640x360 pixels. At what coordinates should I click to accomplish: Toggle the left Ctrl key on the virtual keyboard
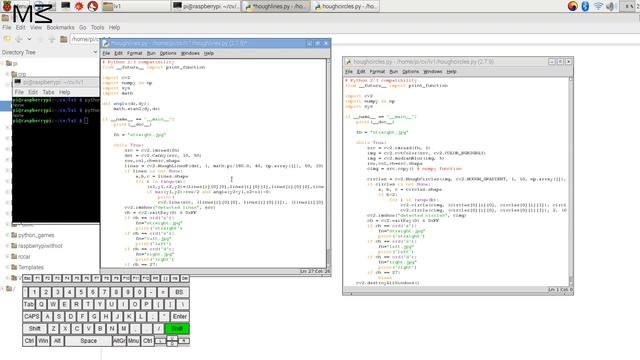(29, 341)
